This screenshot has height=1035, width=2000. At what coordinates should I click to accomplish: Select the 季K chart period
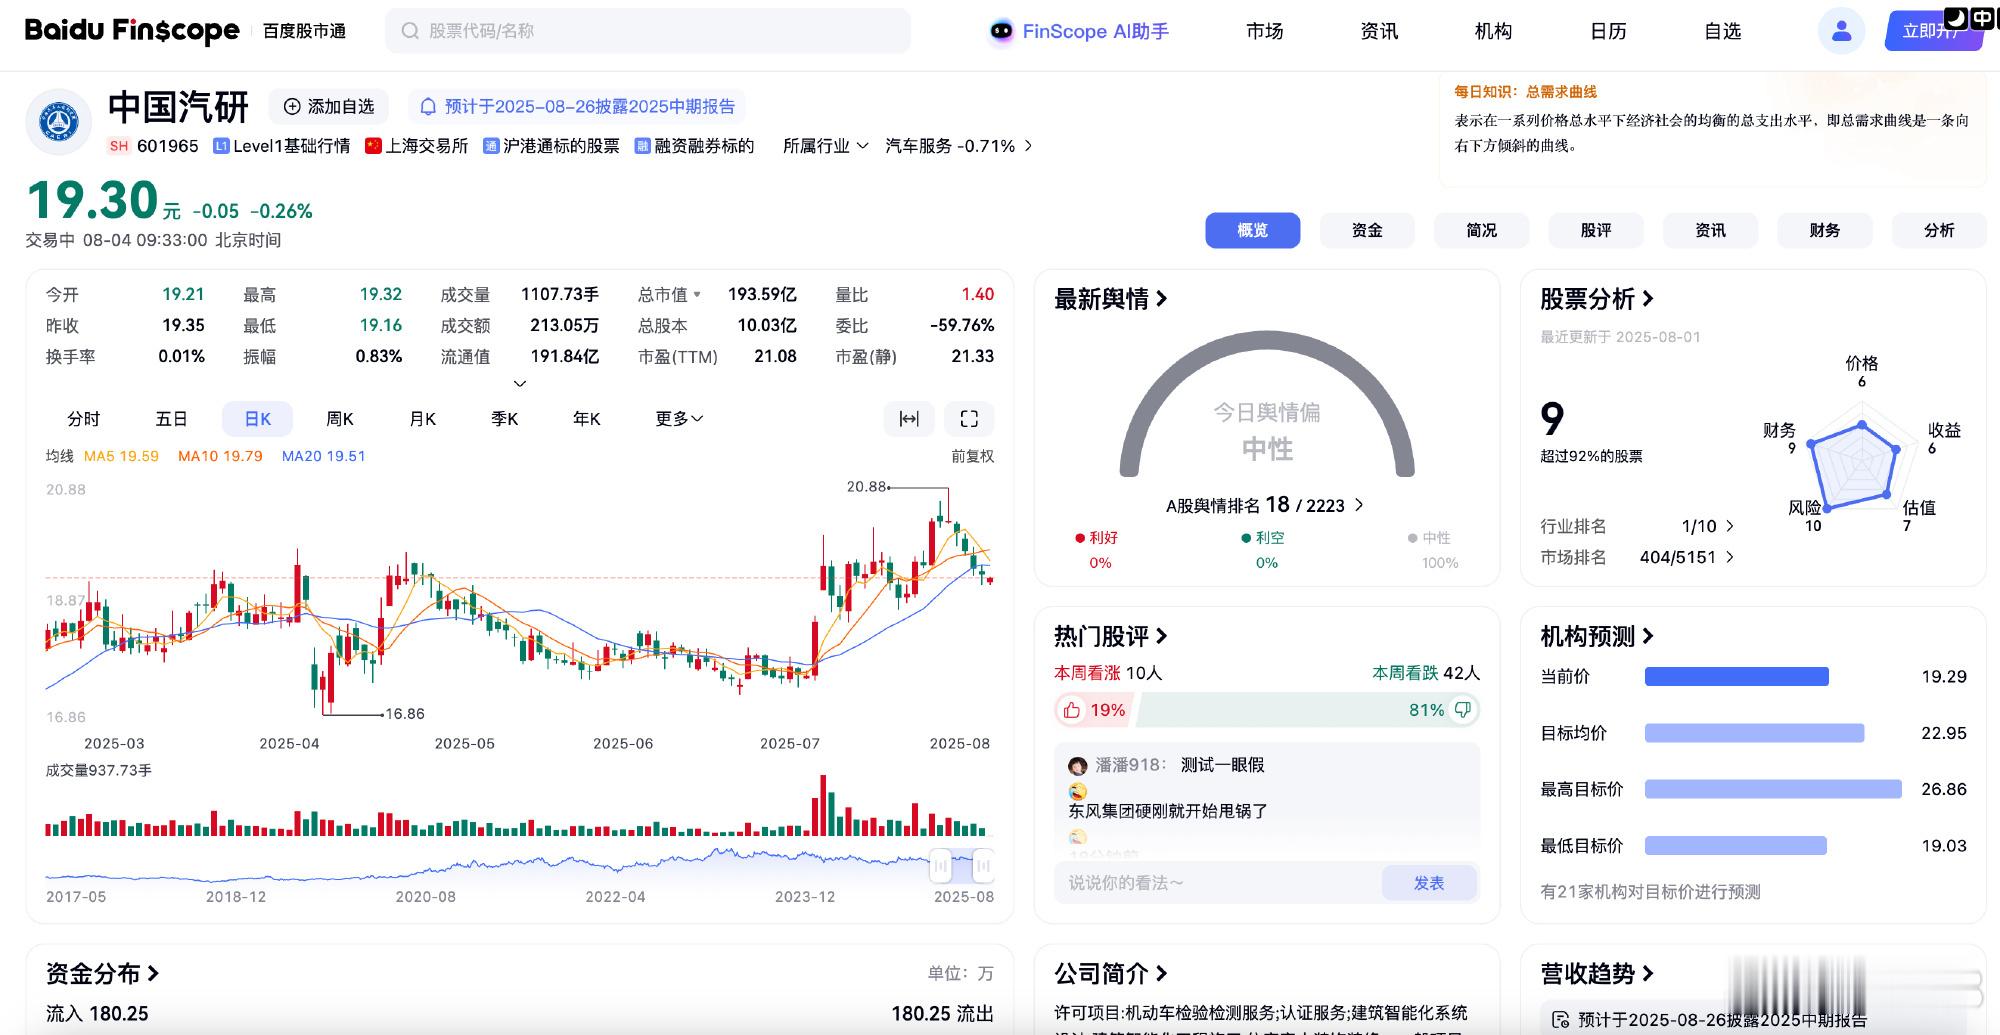505,419
